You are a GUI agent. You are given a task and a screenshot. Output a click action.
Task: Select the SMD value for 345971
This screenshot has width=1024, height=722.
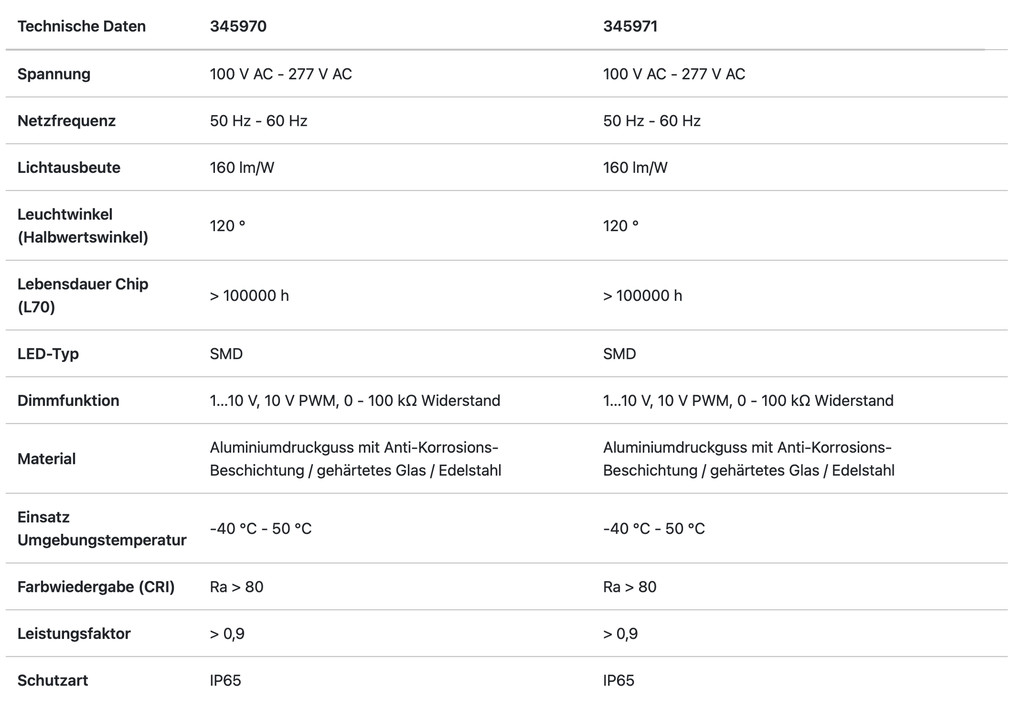(620, 354)
